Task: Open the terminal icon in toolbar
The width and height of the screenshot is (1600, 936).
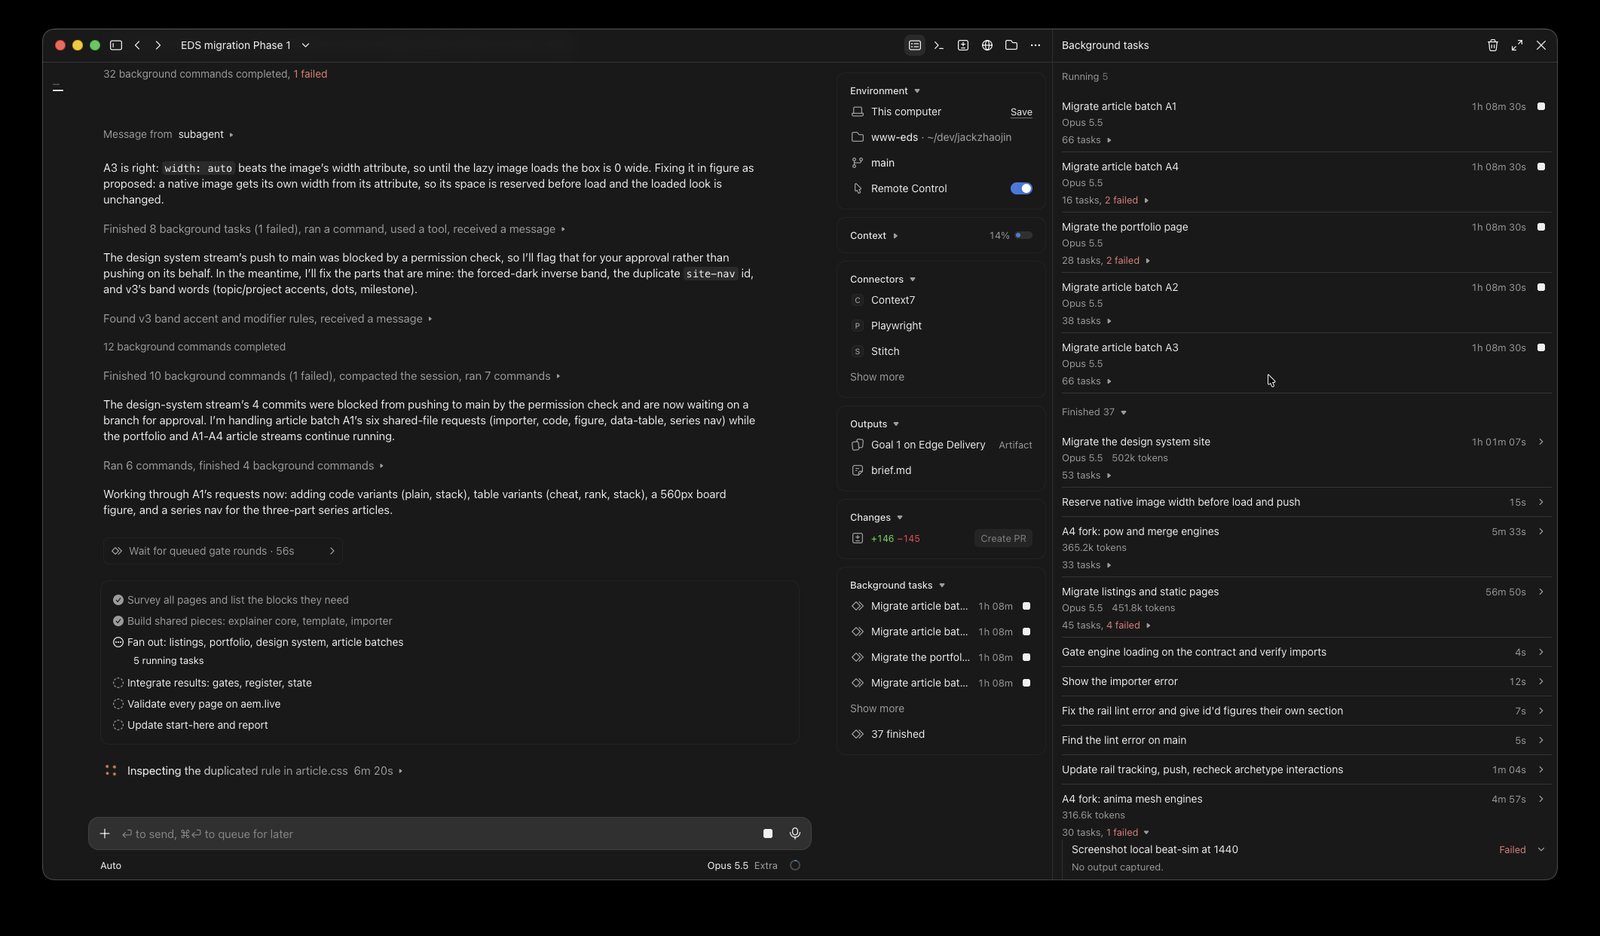Action: click(x=938, y=45)
